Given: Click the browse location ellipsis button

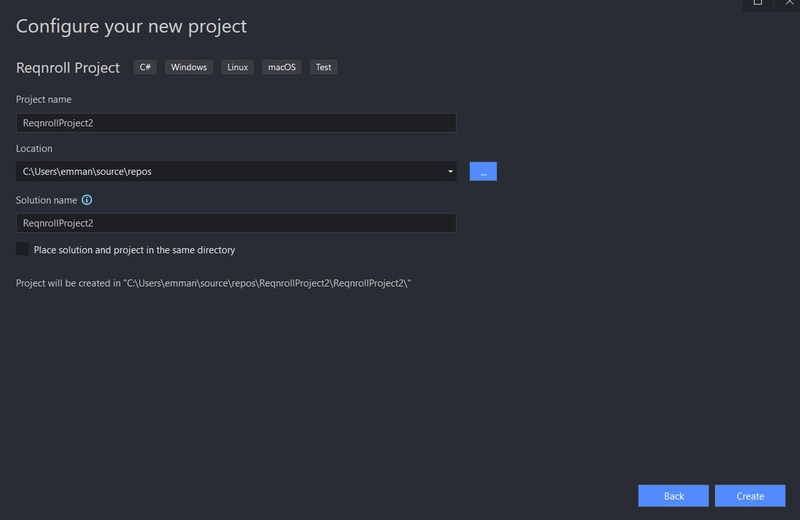Looking at the screenshot, I should coord(483,172).
